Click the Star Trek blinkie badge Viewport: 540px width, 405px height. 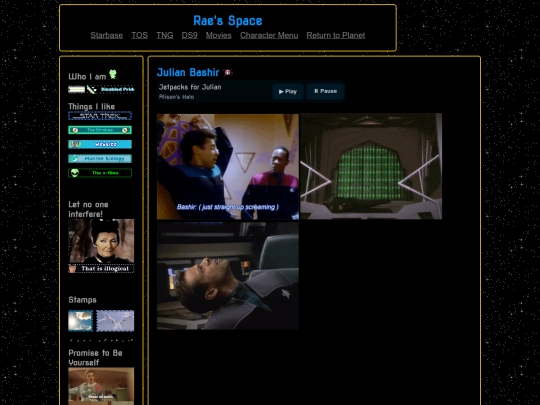(100, 116)
